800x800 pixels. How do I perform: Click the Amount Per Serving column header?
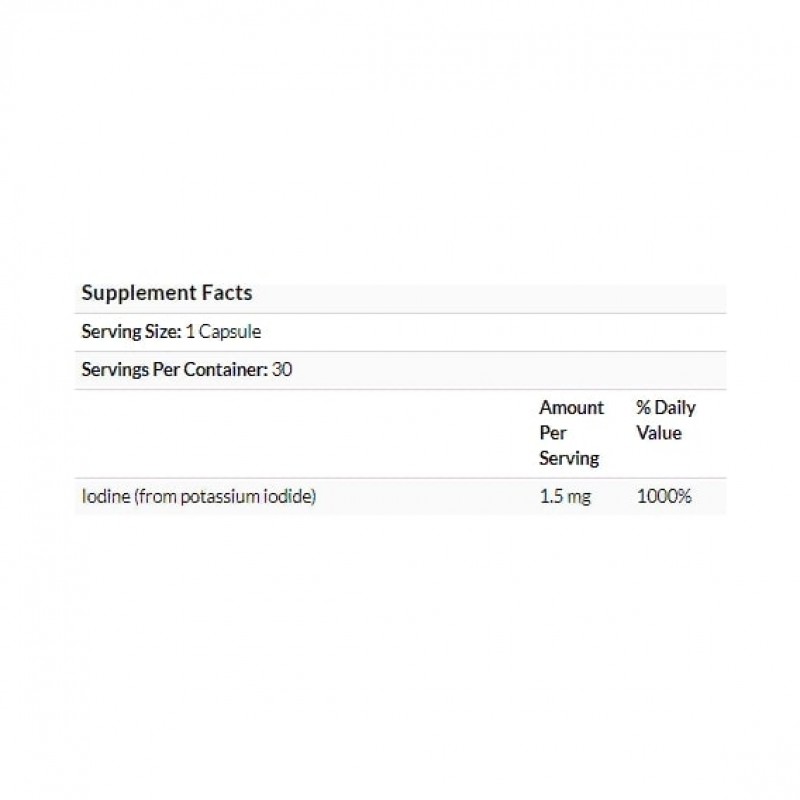coord(571,433)
